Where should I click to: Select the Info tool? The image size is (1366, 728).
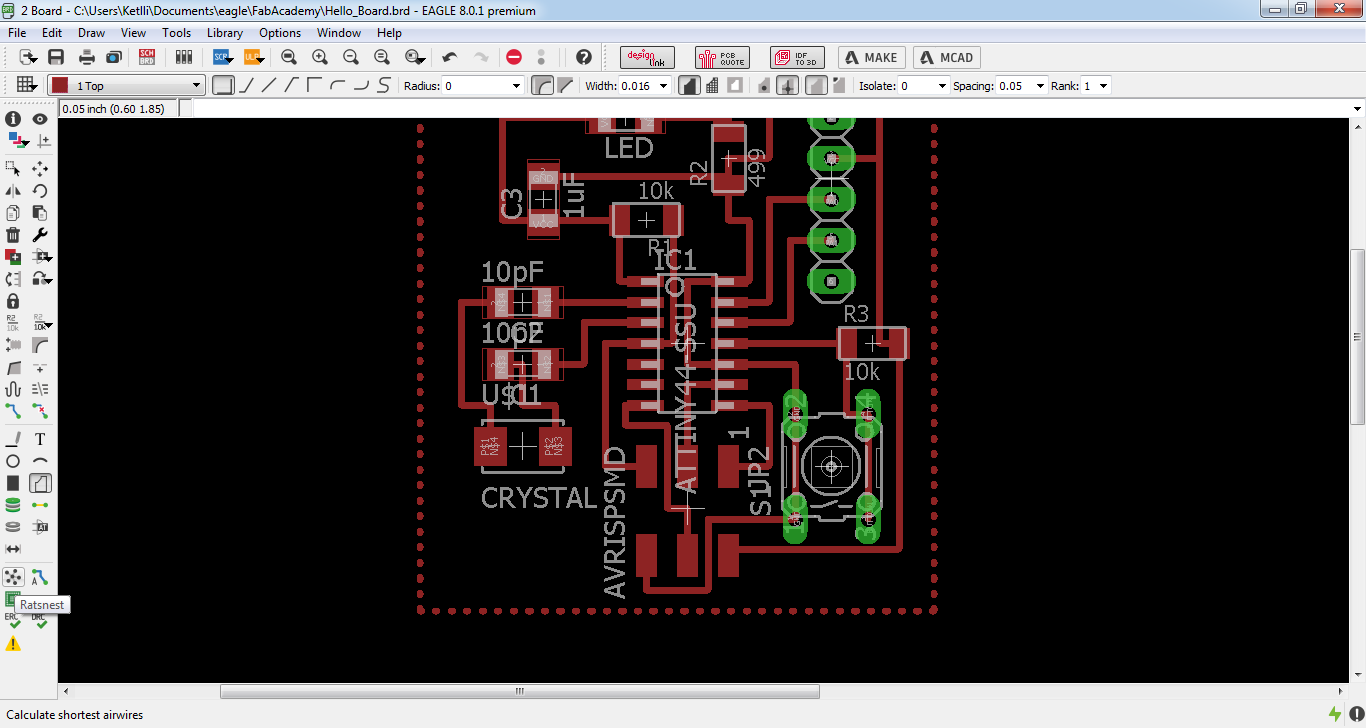click(x=13, y=119)
